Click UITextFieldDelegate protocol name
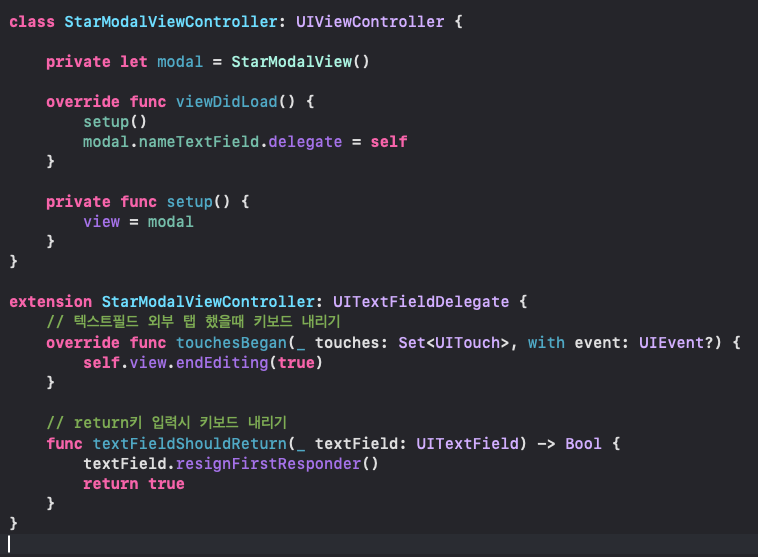 (x=421, y=302)
